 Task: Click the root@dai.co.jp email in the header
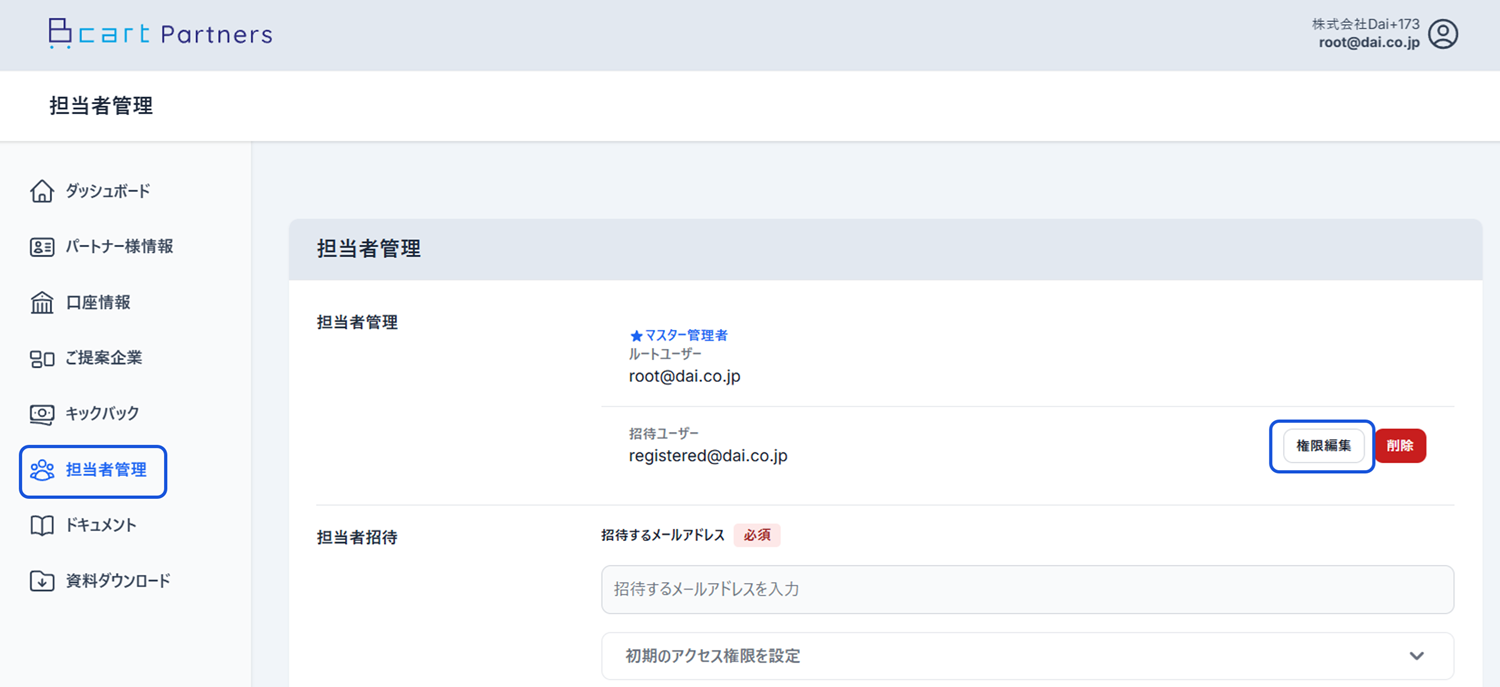pos(1369,43)
